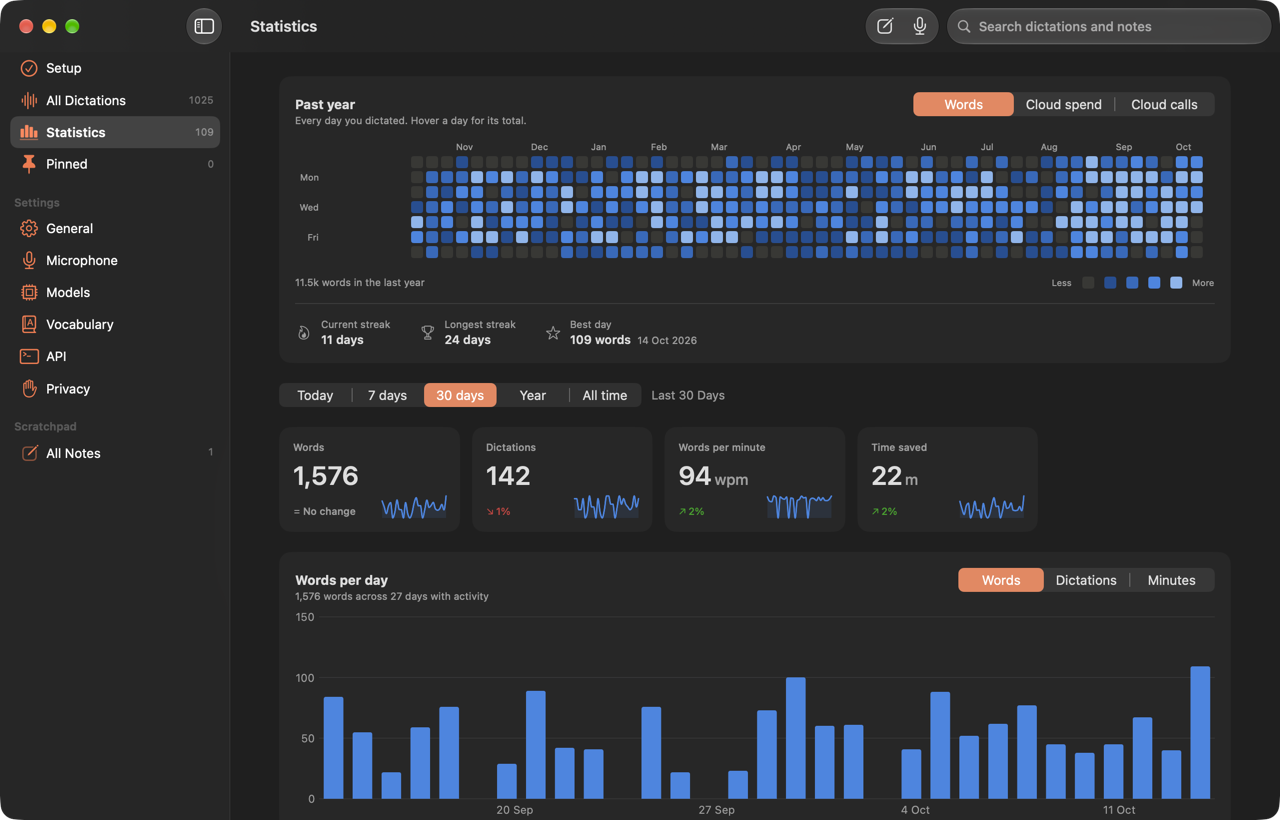
Task: Select the All time range
Action: tap(605, 395)
